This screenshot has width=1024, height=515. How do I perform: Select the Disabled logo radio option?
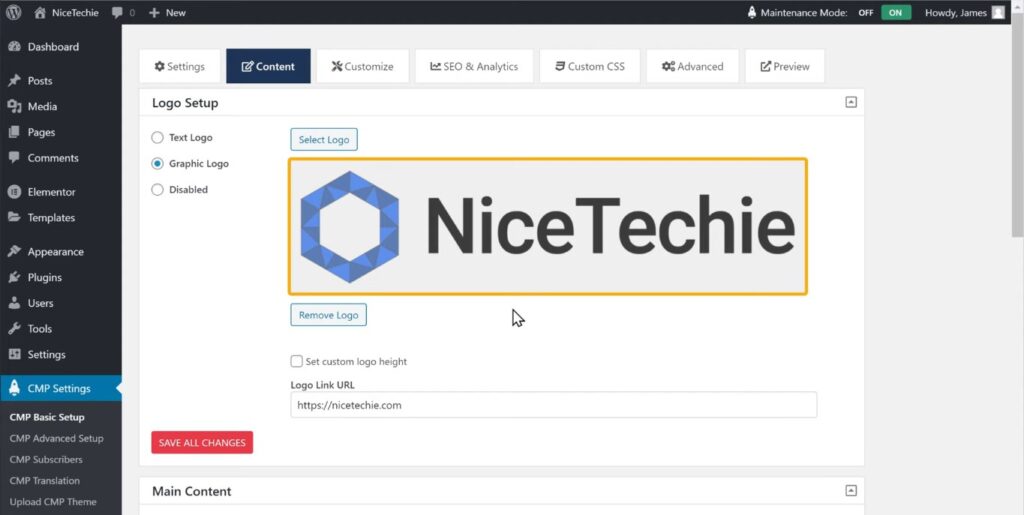pos(157,190)
